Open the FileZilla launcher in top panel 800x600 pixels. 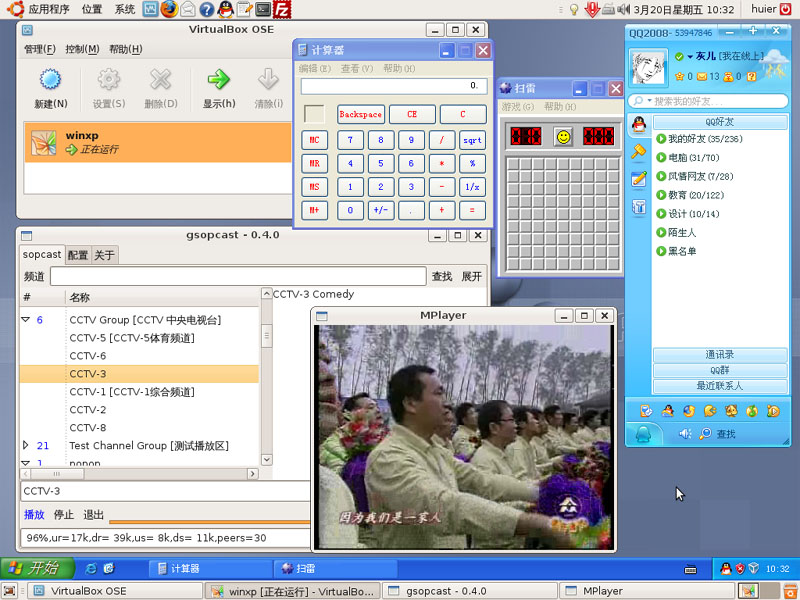pos(282,9)
